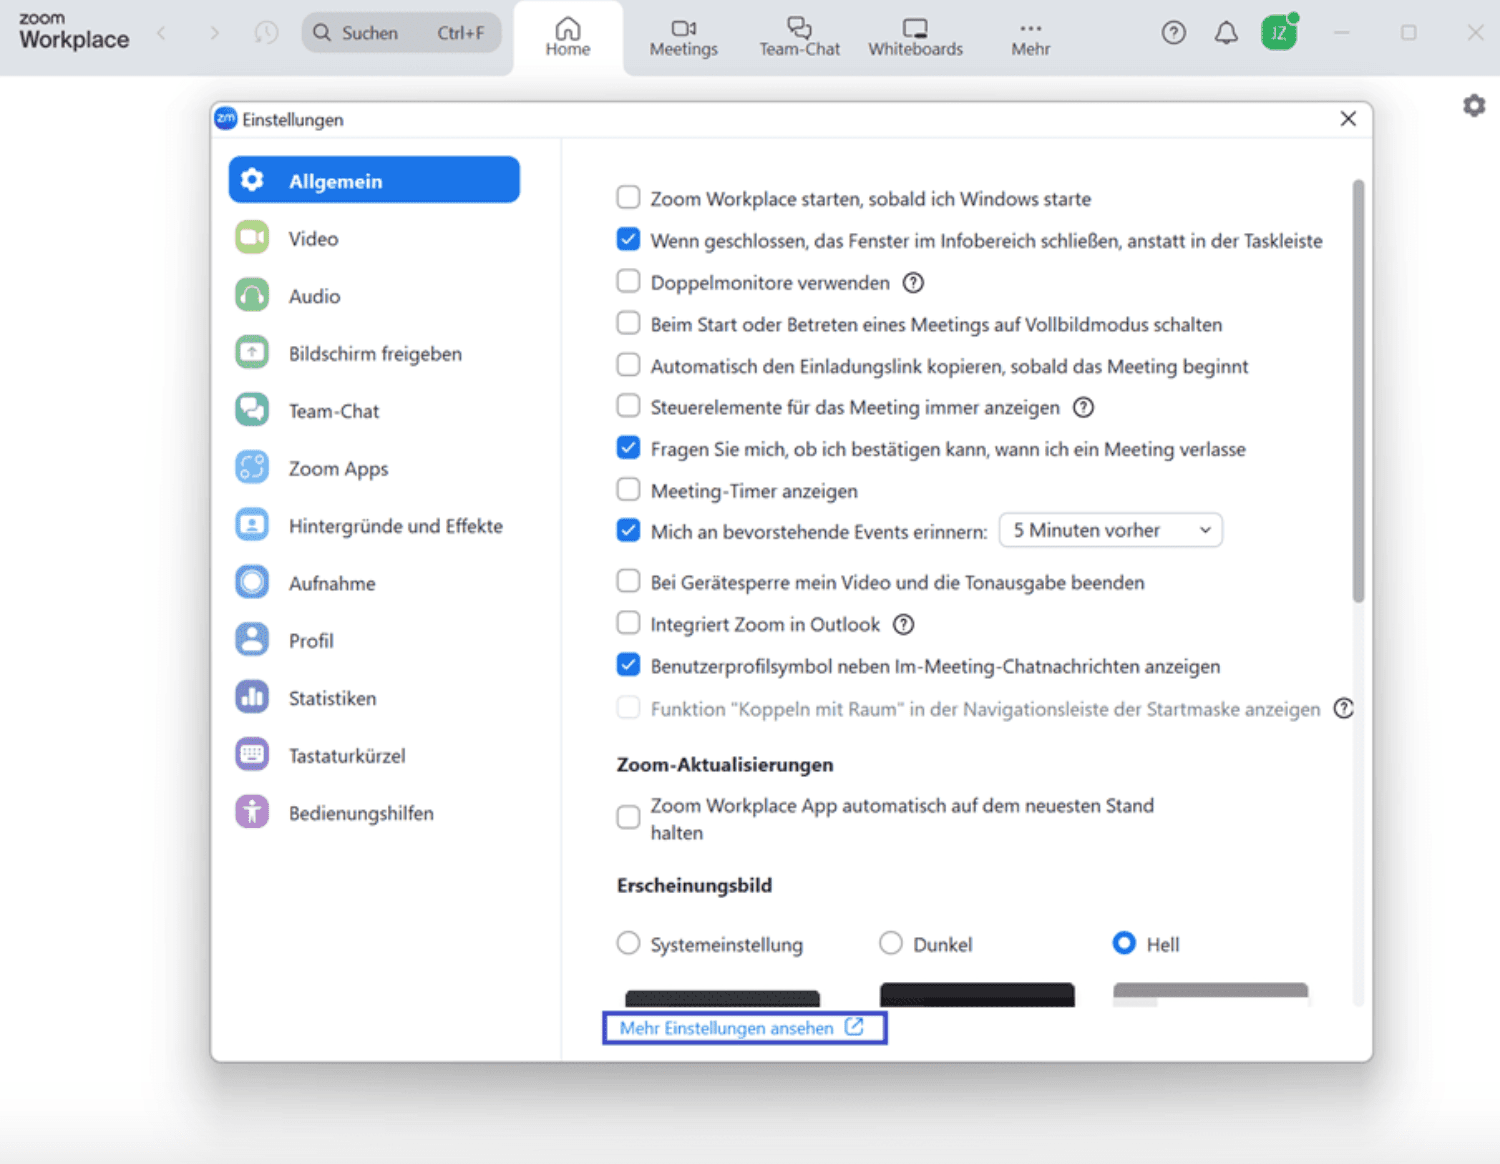Click the Dunkel theme preview thumbnail
The width and height of the screenshot is (1500, 1164).
[x=977, y=994]
